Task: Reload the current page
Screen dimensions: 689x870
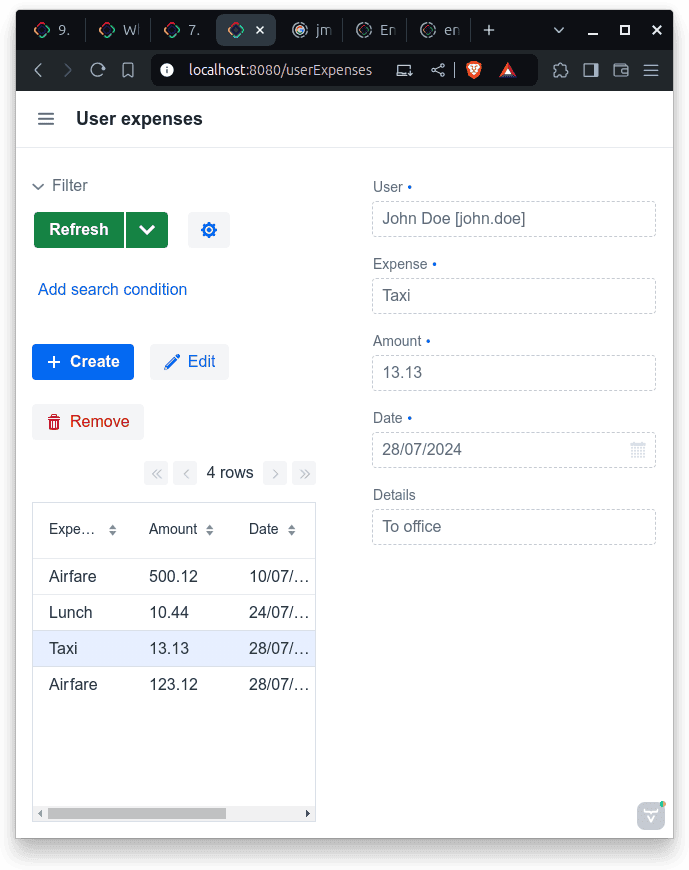Action: 98,70
